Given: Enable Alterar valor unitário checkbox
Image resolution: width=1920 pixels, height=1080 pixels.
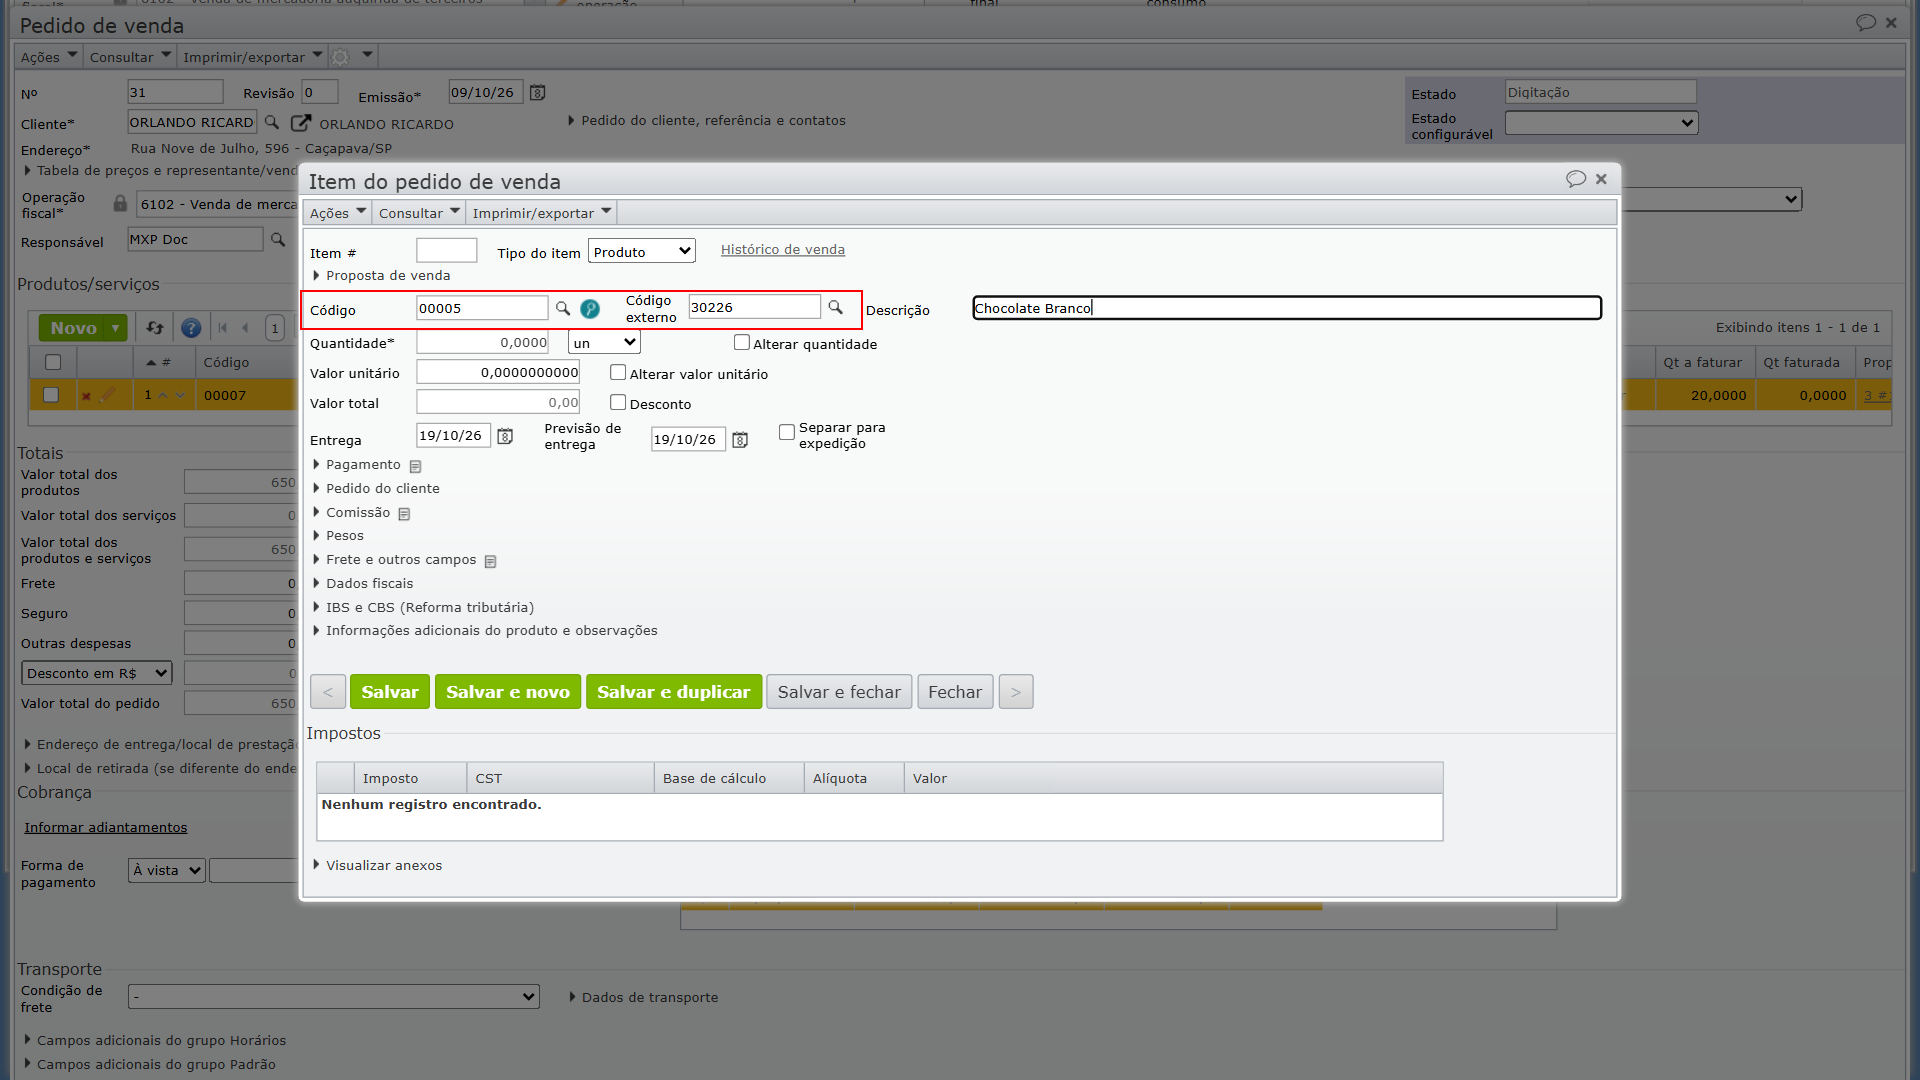Looking at the screenshot, I should [618, 373].
